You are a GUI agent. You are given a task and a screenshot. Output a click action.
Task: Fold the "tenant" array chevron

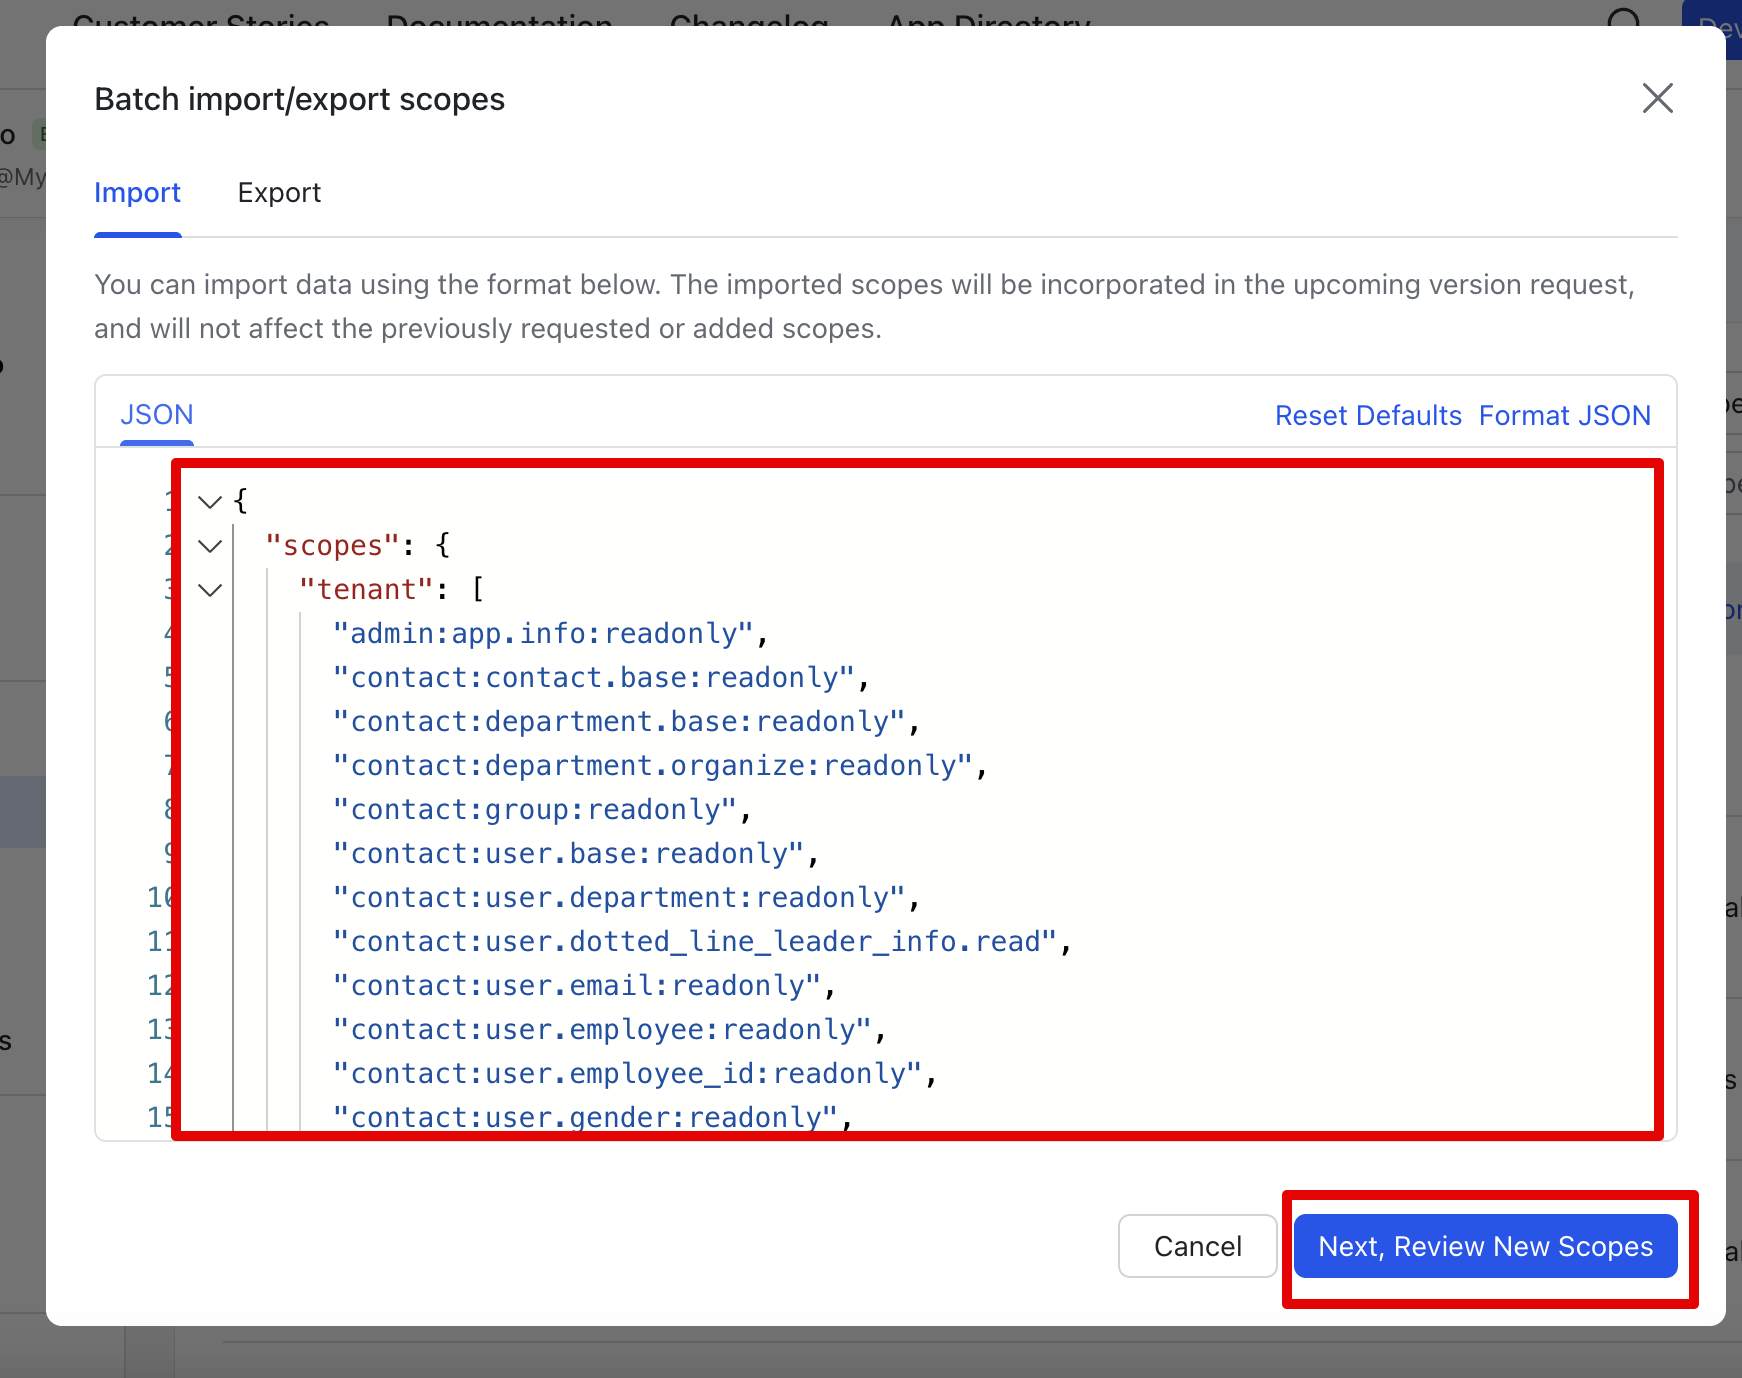click(x=210, y=590)
